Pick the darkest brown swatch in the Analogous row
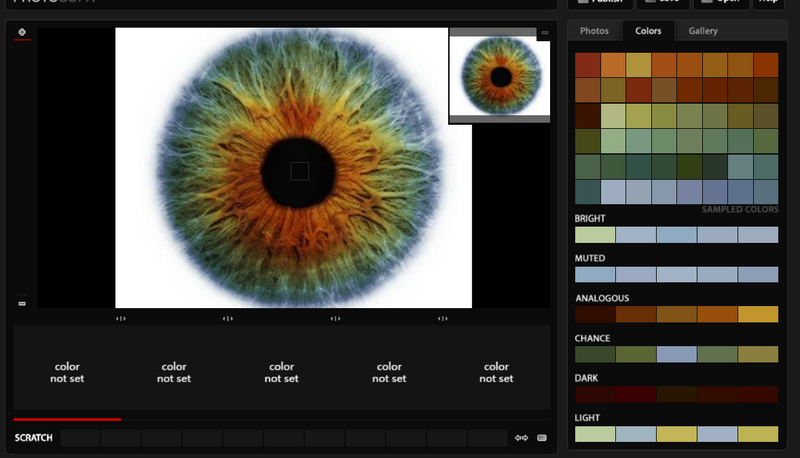This screenshot has height=458, width=800. (595, 314)
